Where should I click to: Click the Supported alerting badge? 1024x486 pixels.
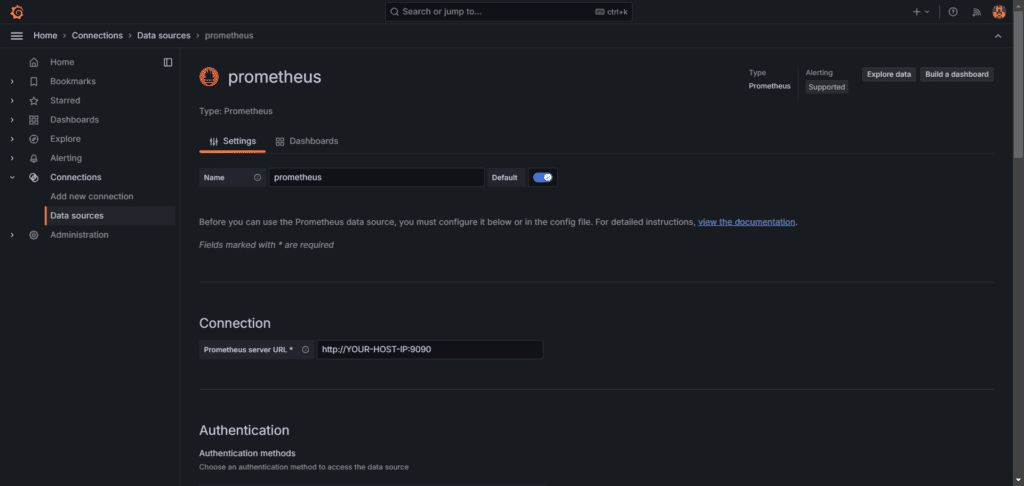[826, 87]
